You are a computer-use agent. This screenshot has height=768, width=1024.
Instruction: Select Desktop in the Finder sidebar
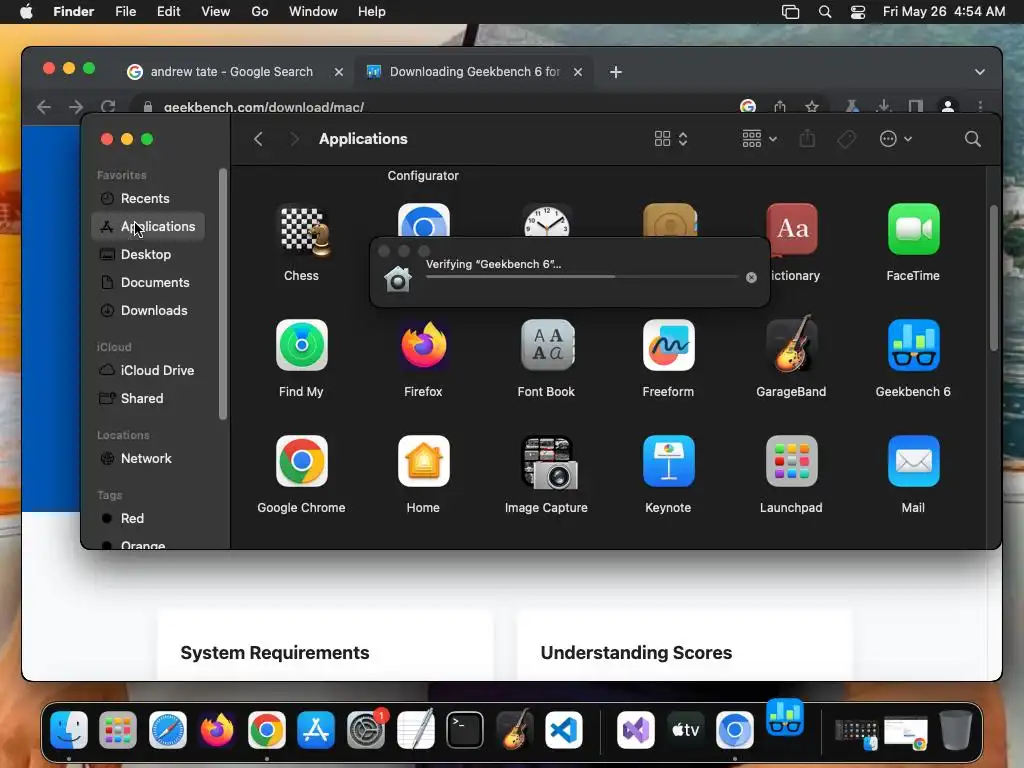(x=148, y=255)
